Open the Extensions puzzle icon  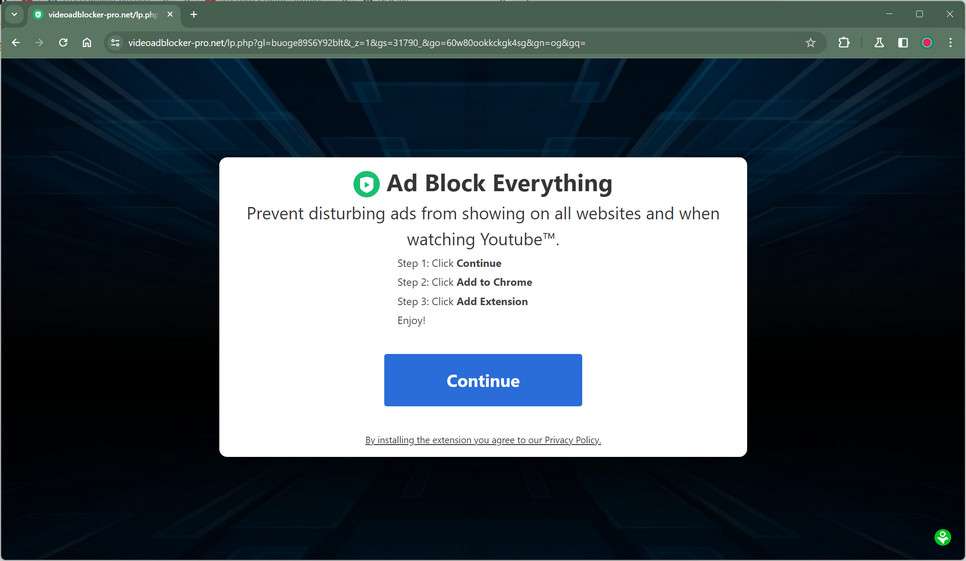pos(843,42)
